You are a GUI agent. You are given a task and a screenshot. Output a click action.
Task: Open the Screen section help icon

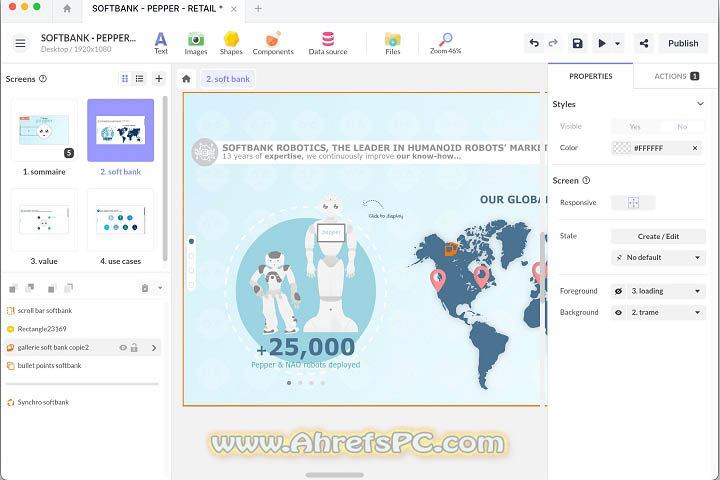pos(586,181)
